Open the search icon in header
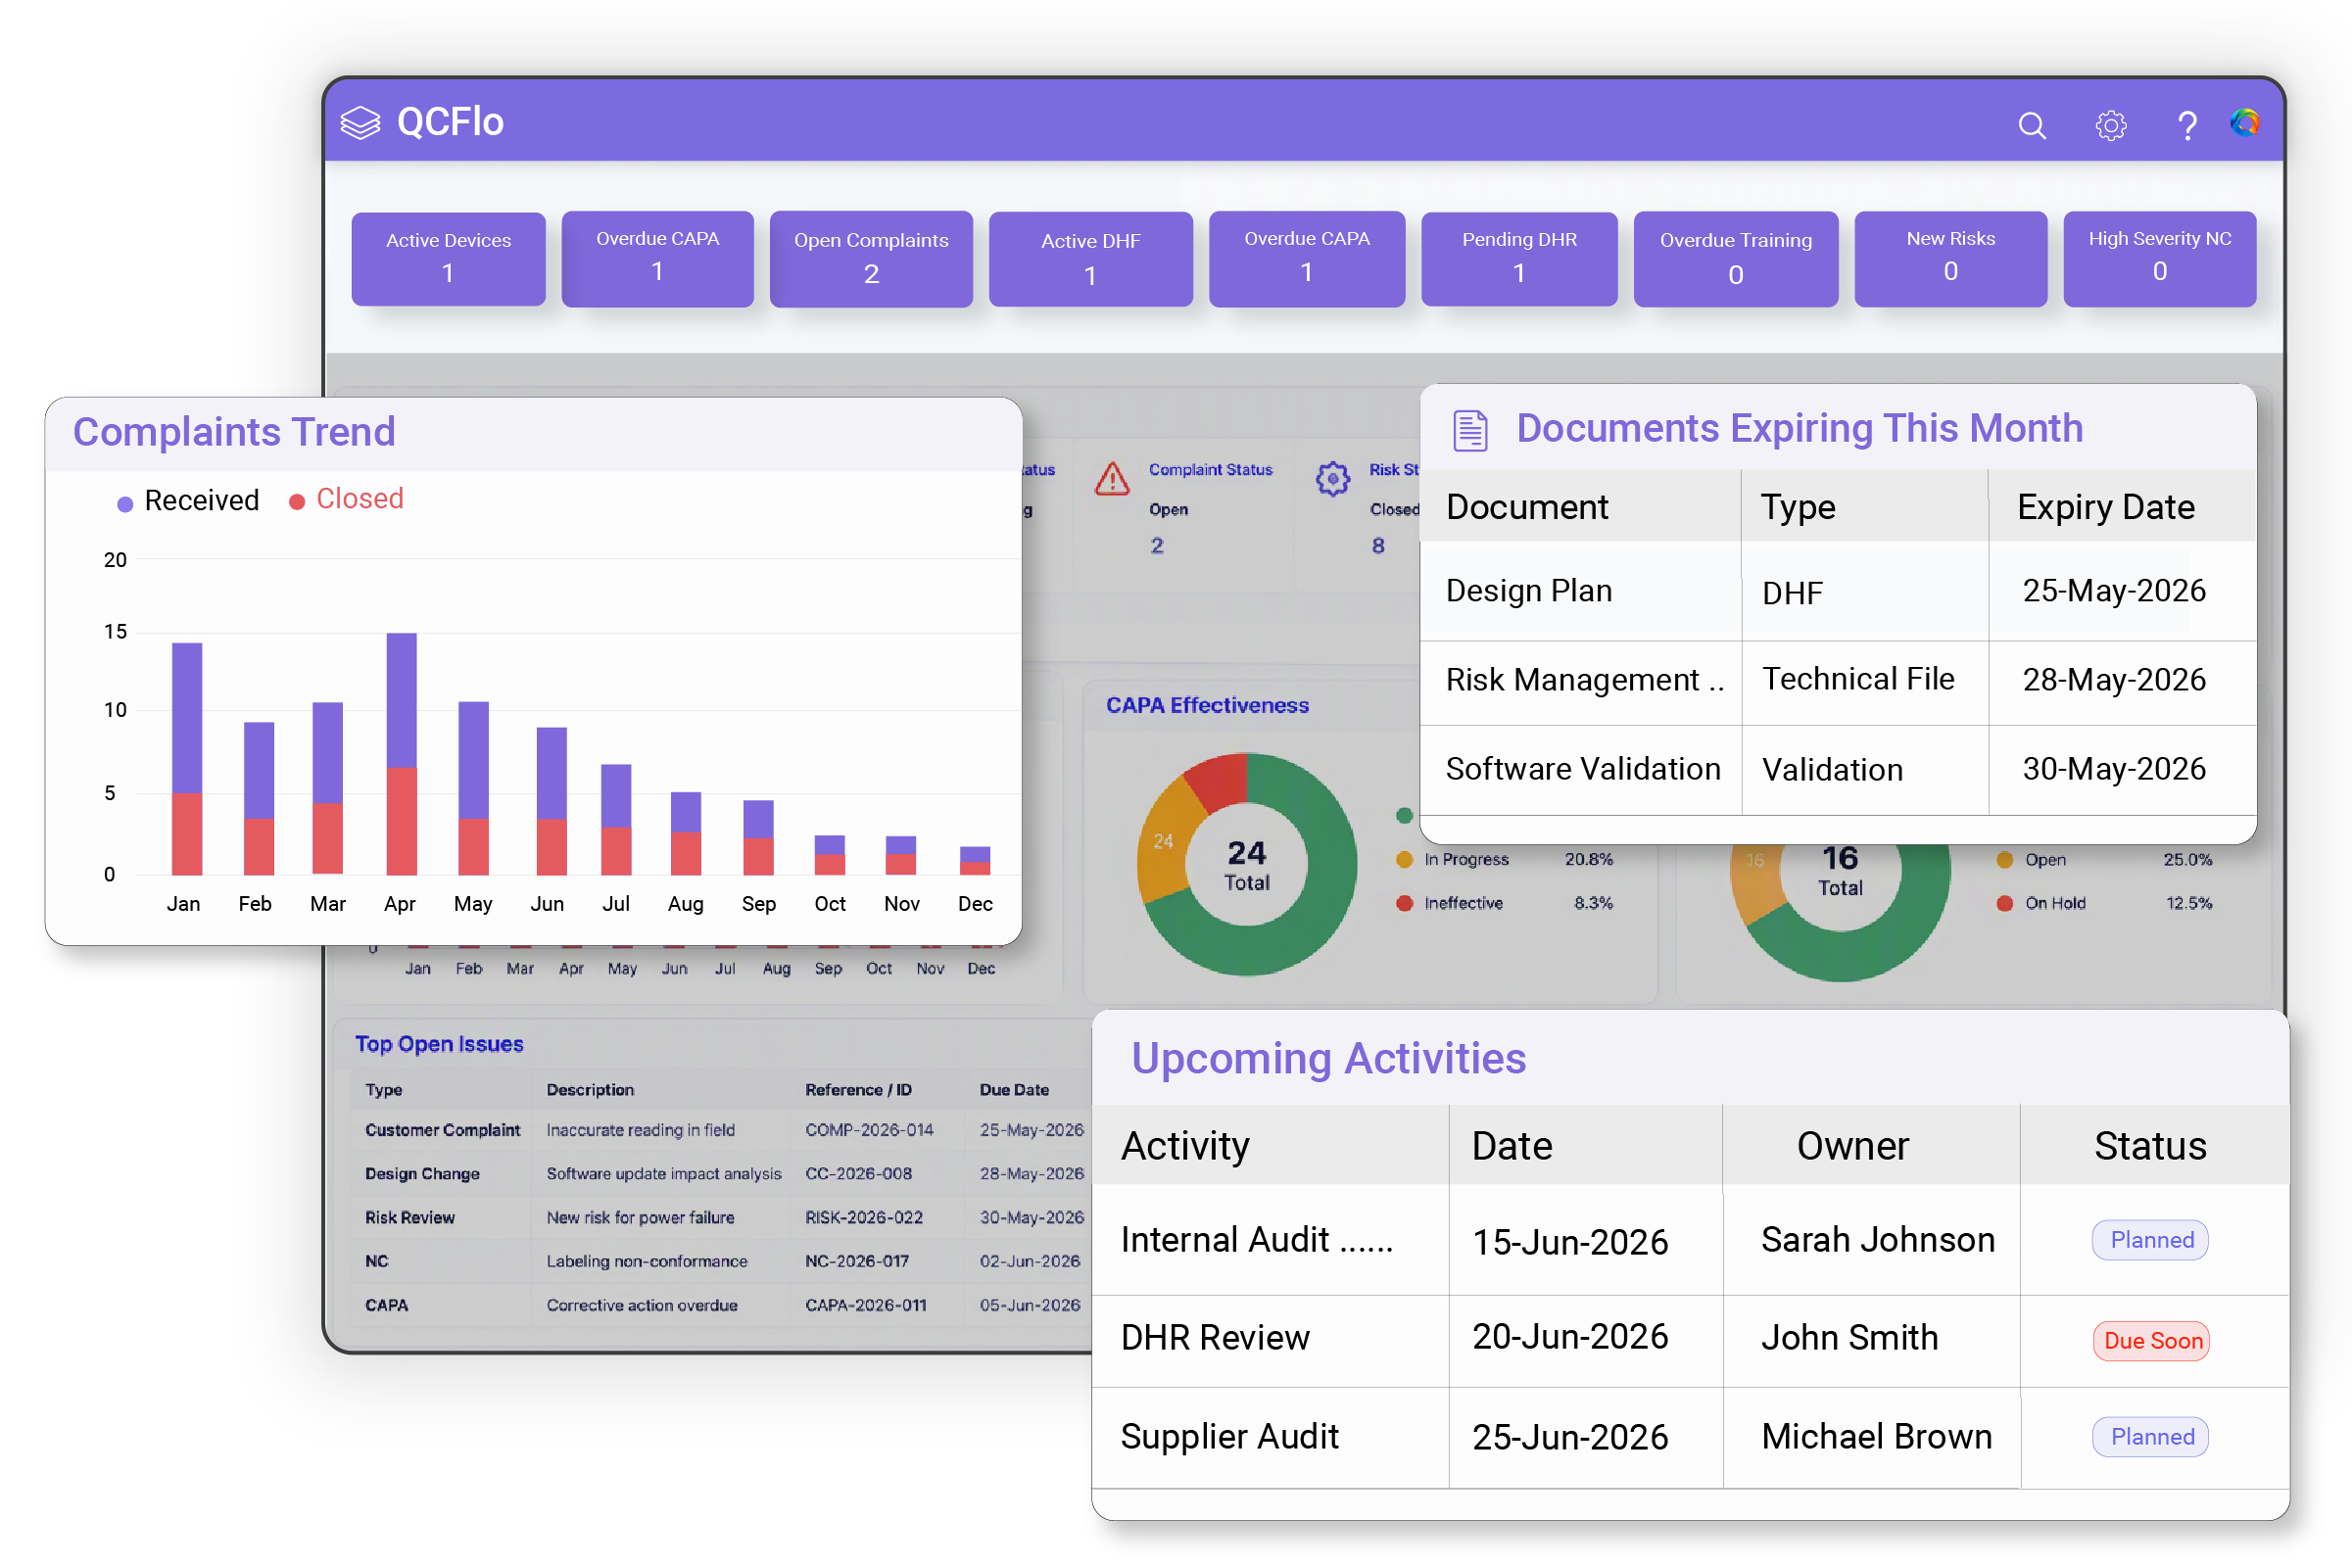This screenshot has height=1568, width=2352. pyautogui.click(x=2031, y=125)
